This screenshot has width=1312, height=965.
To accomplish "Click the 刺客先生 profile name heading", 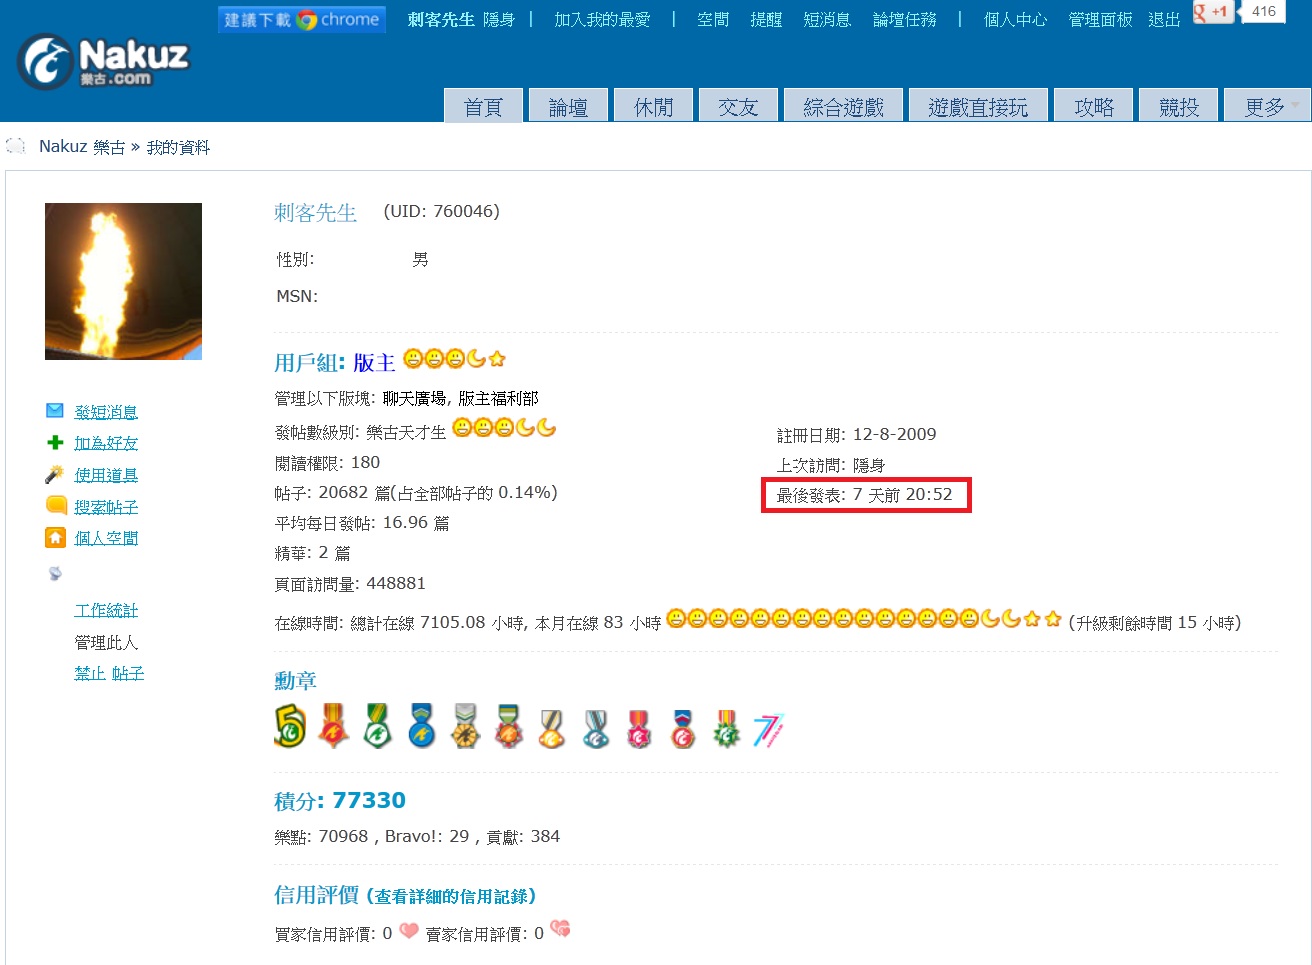I will [315, 212].
